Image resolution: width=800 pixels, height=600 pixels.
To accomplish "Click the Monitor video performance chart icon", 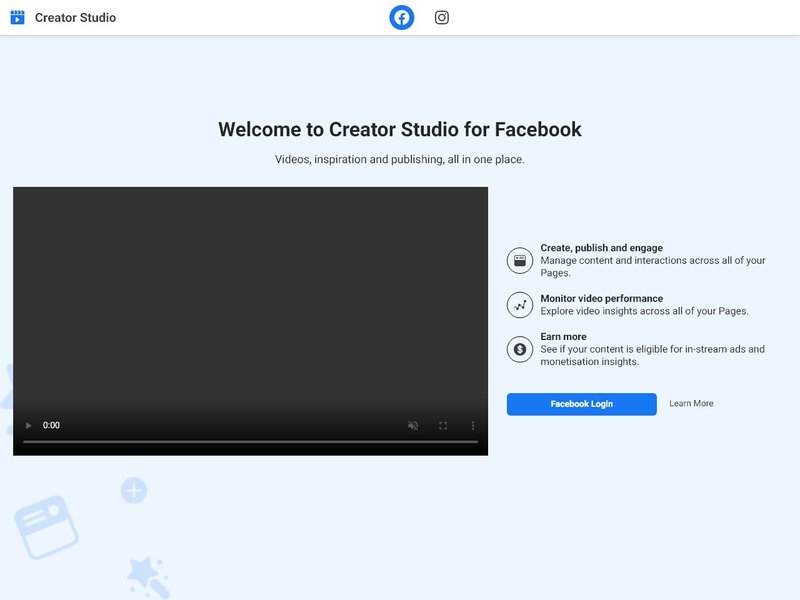I will pyautogui.click(x=520, y=305).
